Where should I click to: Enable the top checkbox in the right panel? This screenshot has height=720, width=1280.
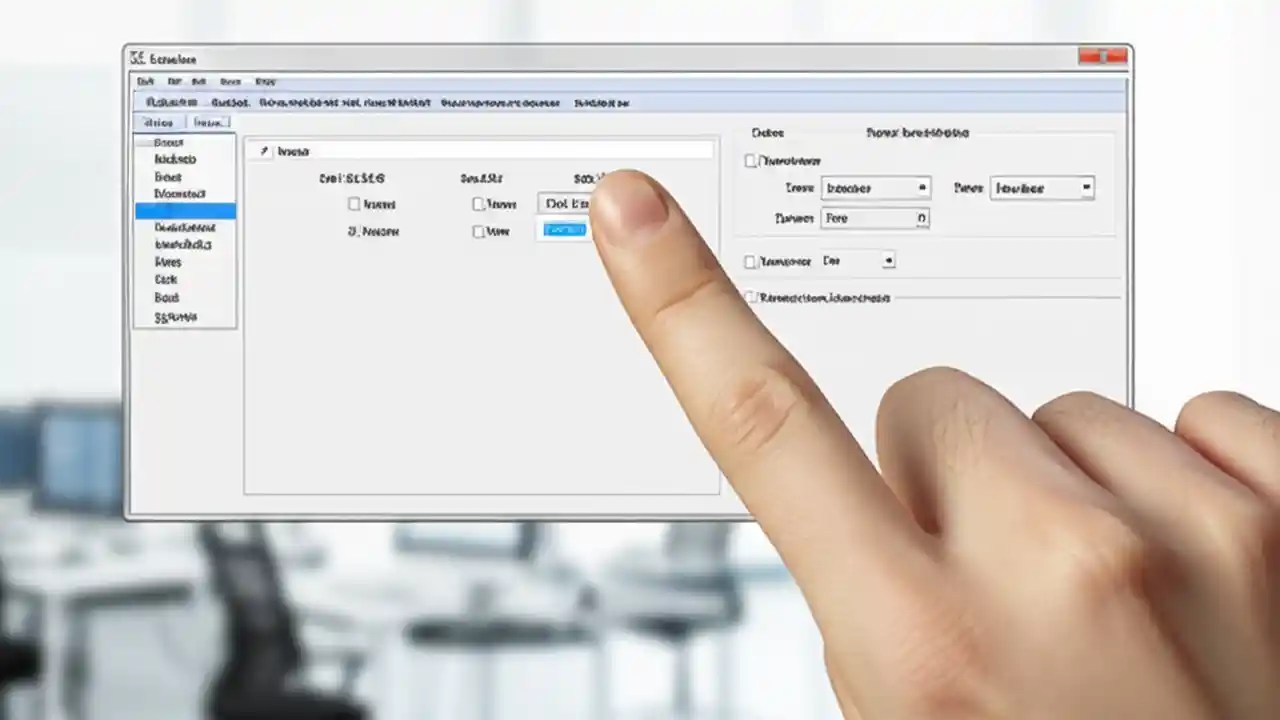pyautogui.click(x=750, y=161)
